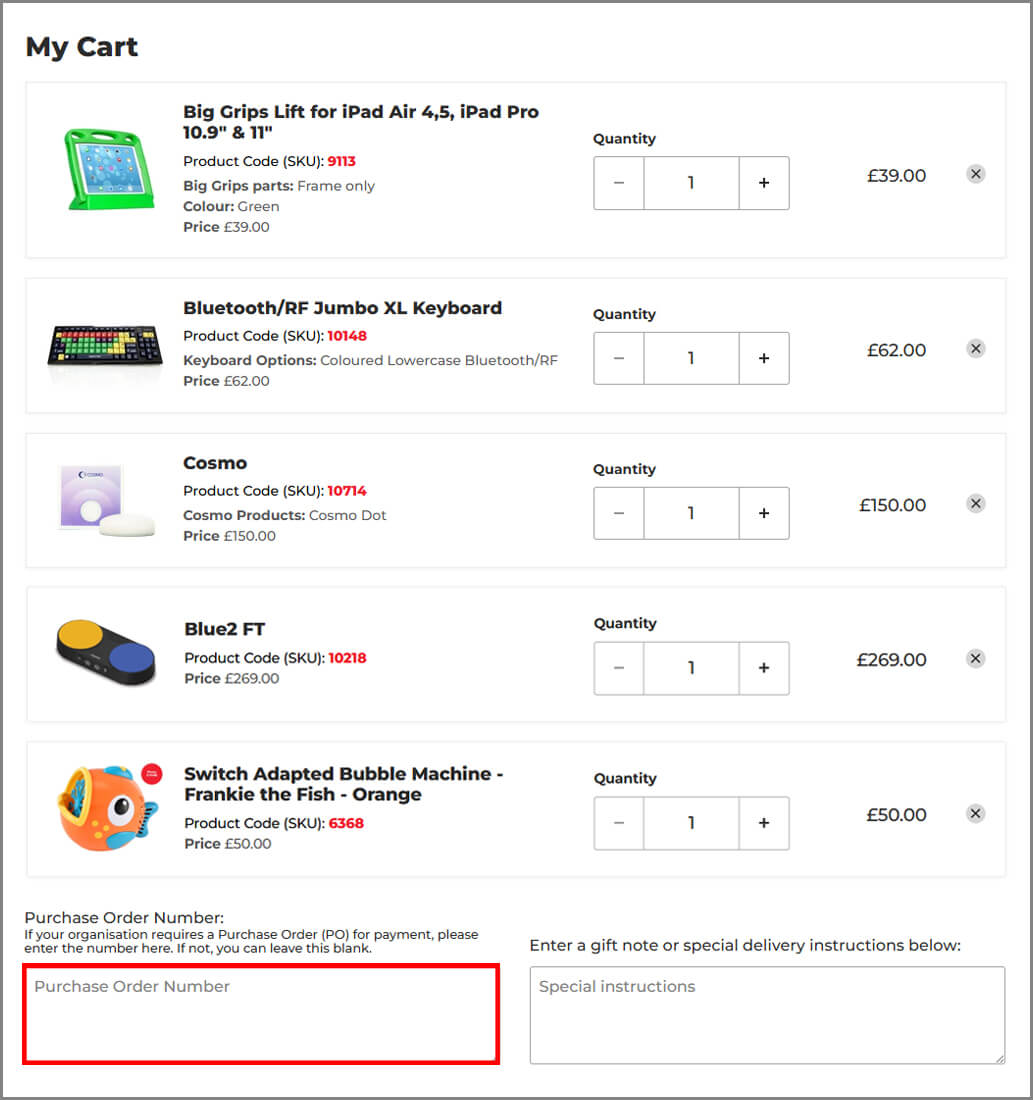
Task: Increase quantity of Jumbo XL Keyboard
Action: pos(764,358)
